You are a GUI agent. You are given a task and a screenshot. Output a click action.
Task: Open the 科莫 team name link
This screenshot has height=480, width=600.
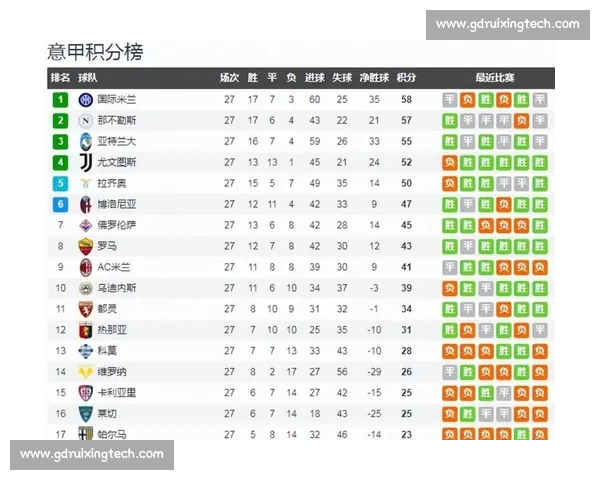106,351
